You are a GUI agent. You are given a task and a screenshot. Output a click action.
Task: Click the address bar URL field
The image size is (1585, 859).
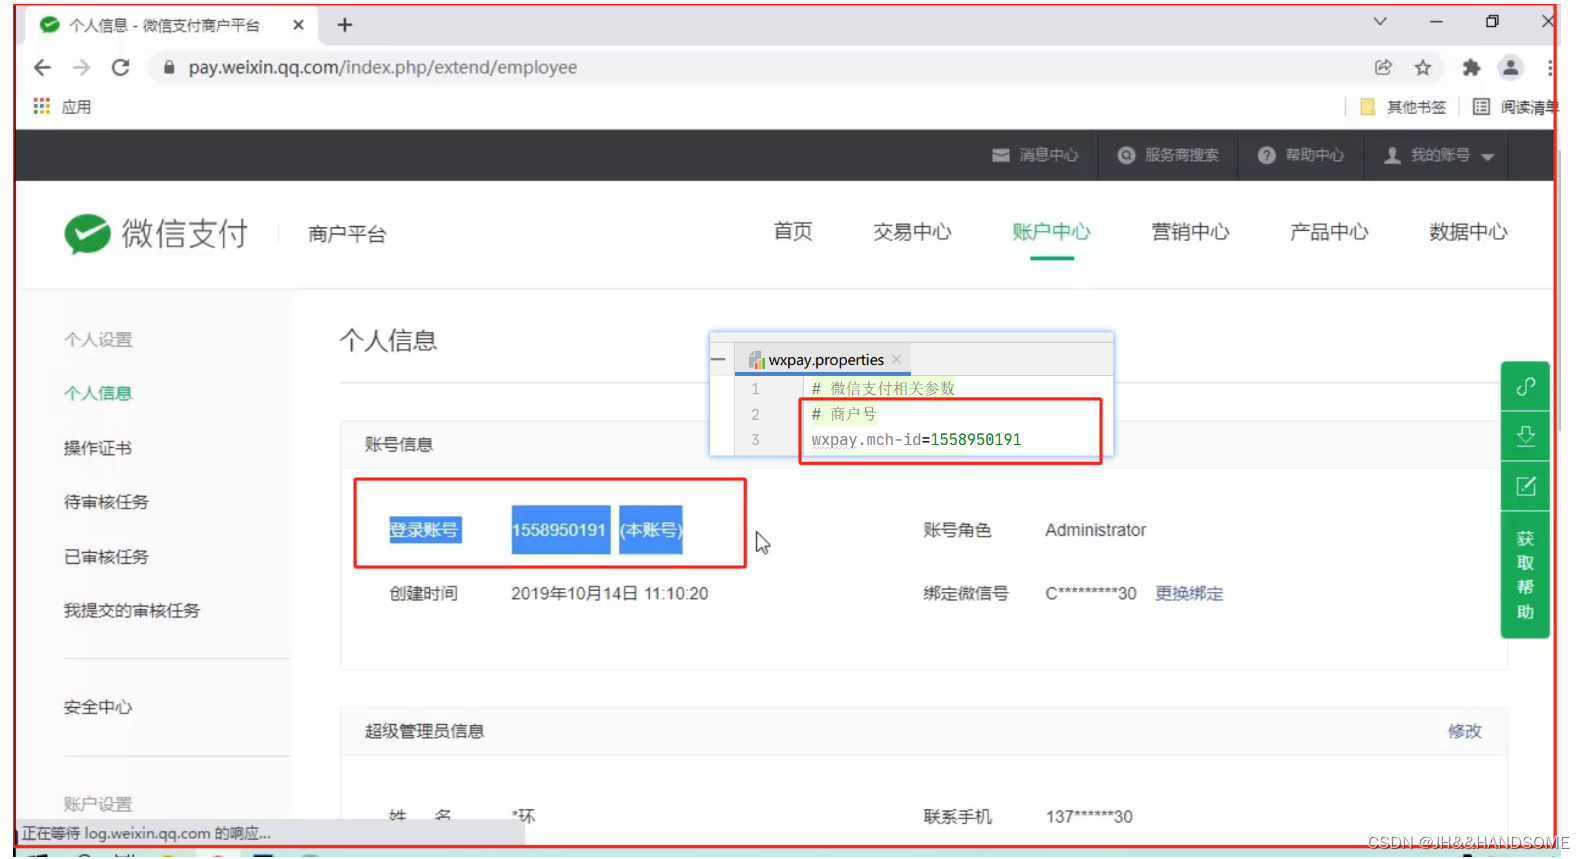pyautogui.click(x=760, y=67)
